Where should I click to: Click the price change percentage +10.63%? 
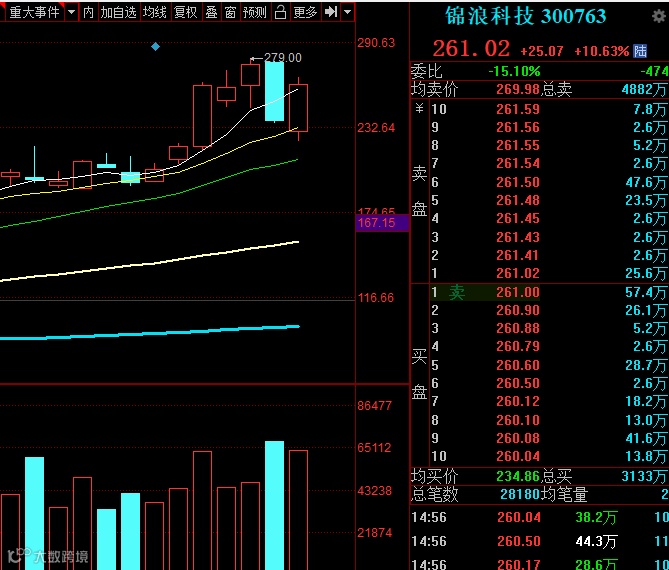(x=602, y=51)
